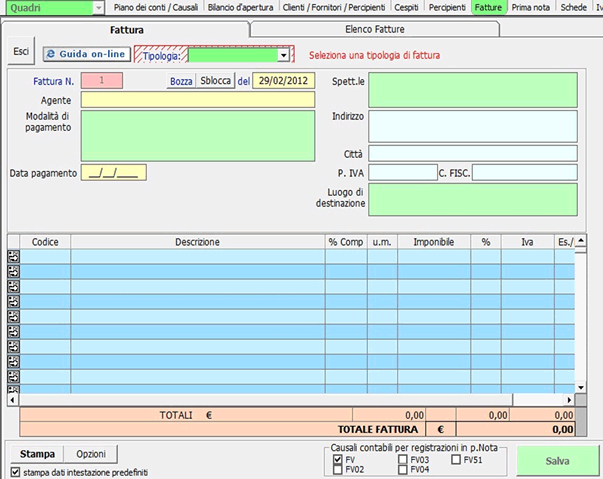Image resolution: width=603 pixels, height=479 pixels.
Task: Click the second row's selector icon
Action: tap(13, 271)
